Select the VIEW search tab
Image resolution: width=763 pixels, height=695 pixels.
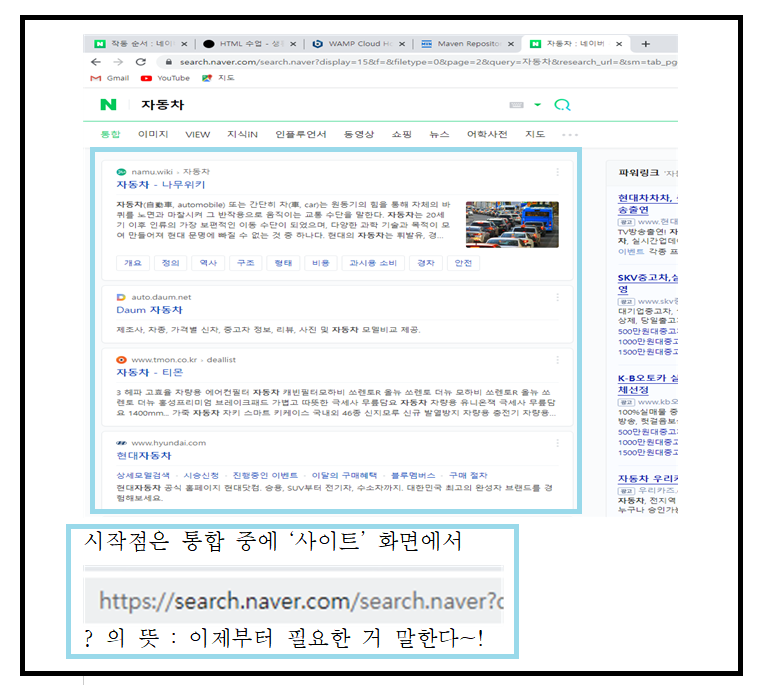(198, 134)
